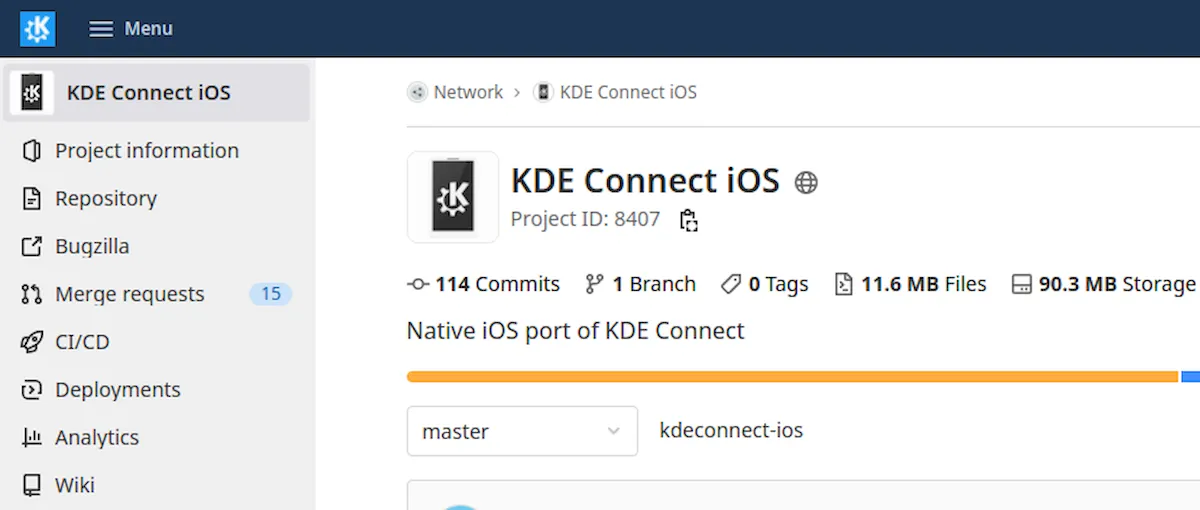Open the 1 Branch link
Image resolution: width=1200 pixels, height=510 pixels.
pos(640,284)
